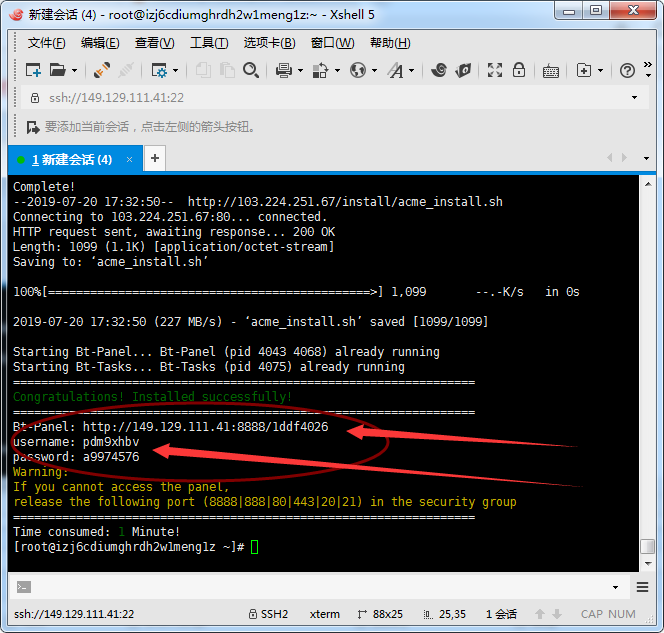664x633 pixels.
Task: Click the compose bar input field
Action: [x=321, y=587]
